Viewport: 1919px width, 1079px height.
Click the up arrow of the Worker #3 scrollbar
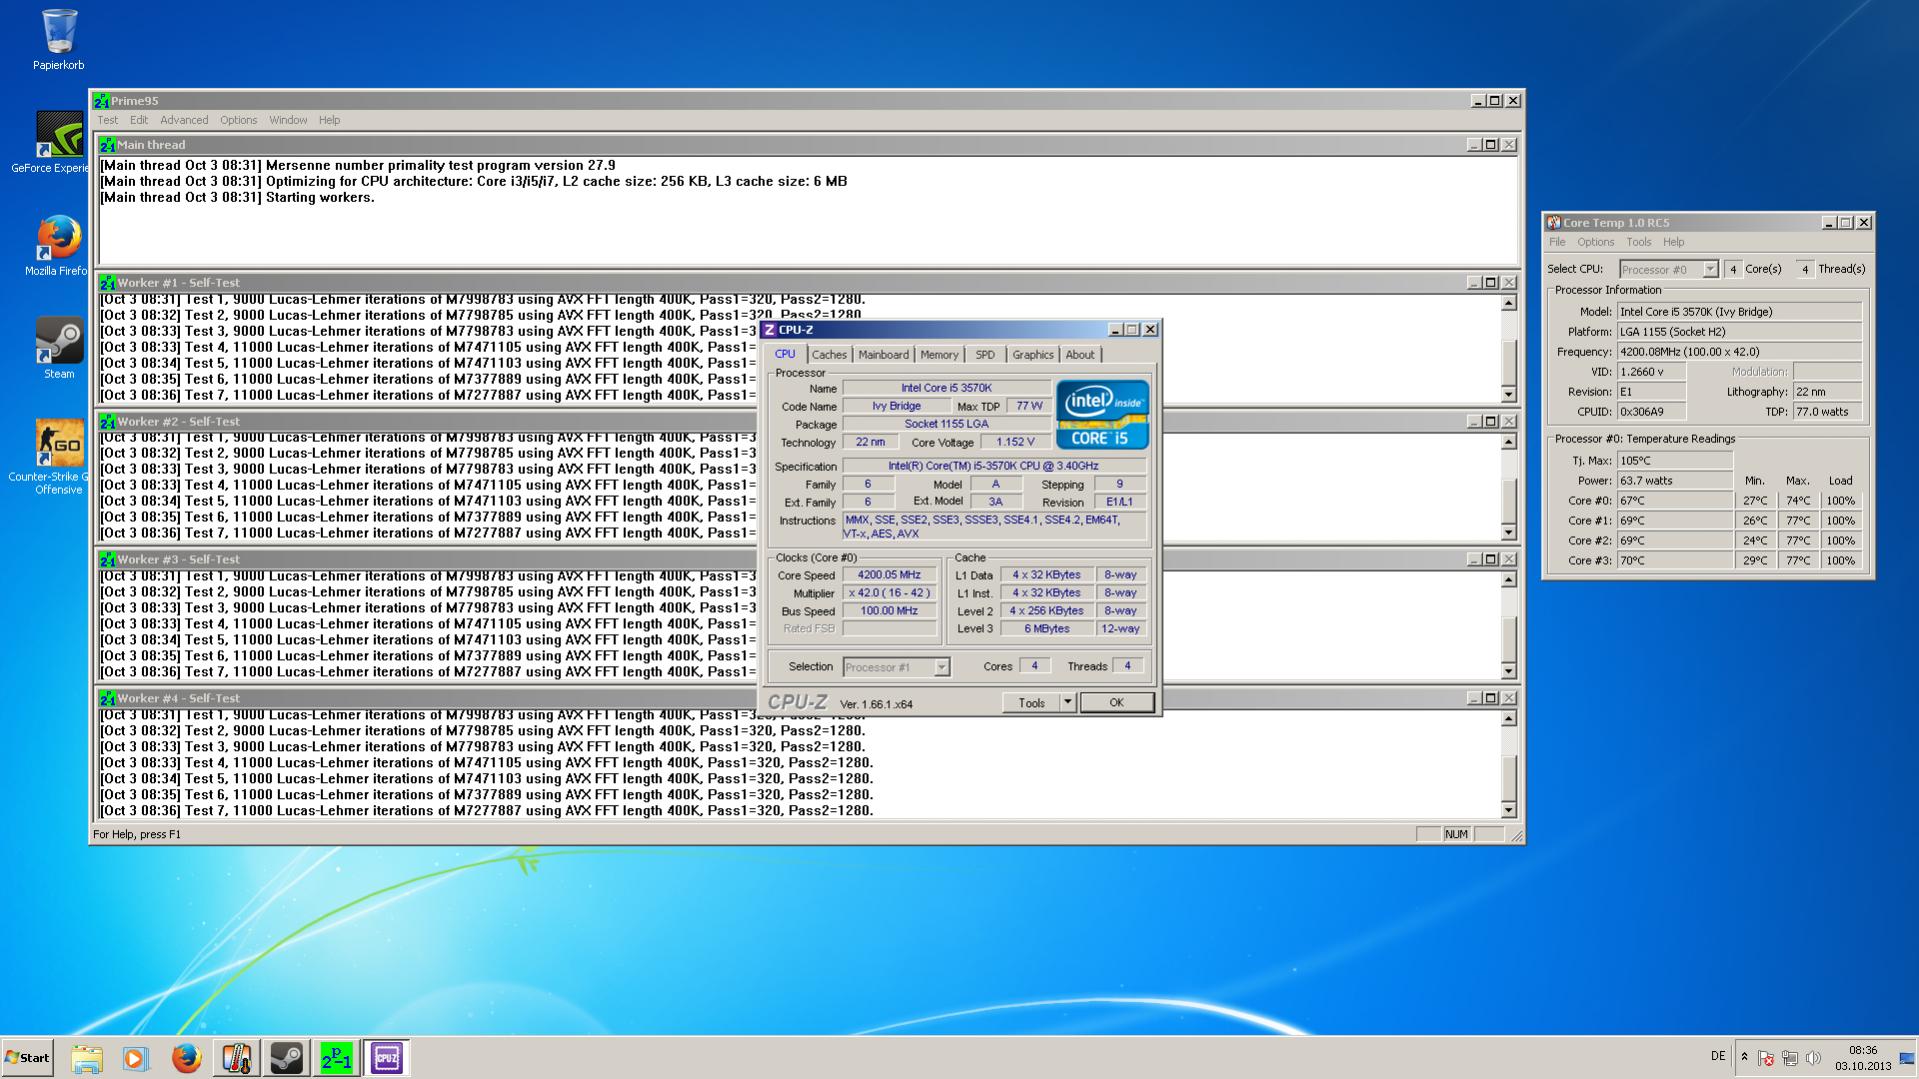click(x=1509, y=580)
